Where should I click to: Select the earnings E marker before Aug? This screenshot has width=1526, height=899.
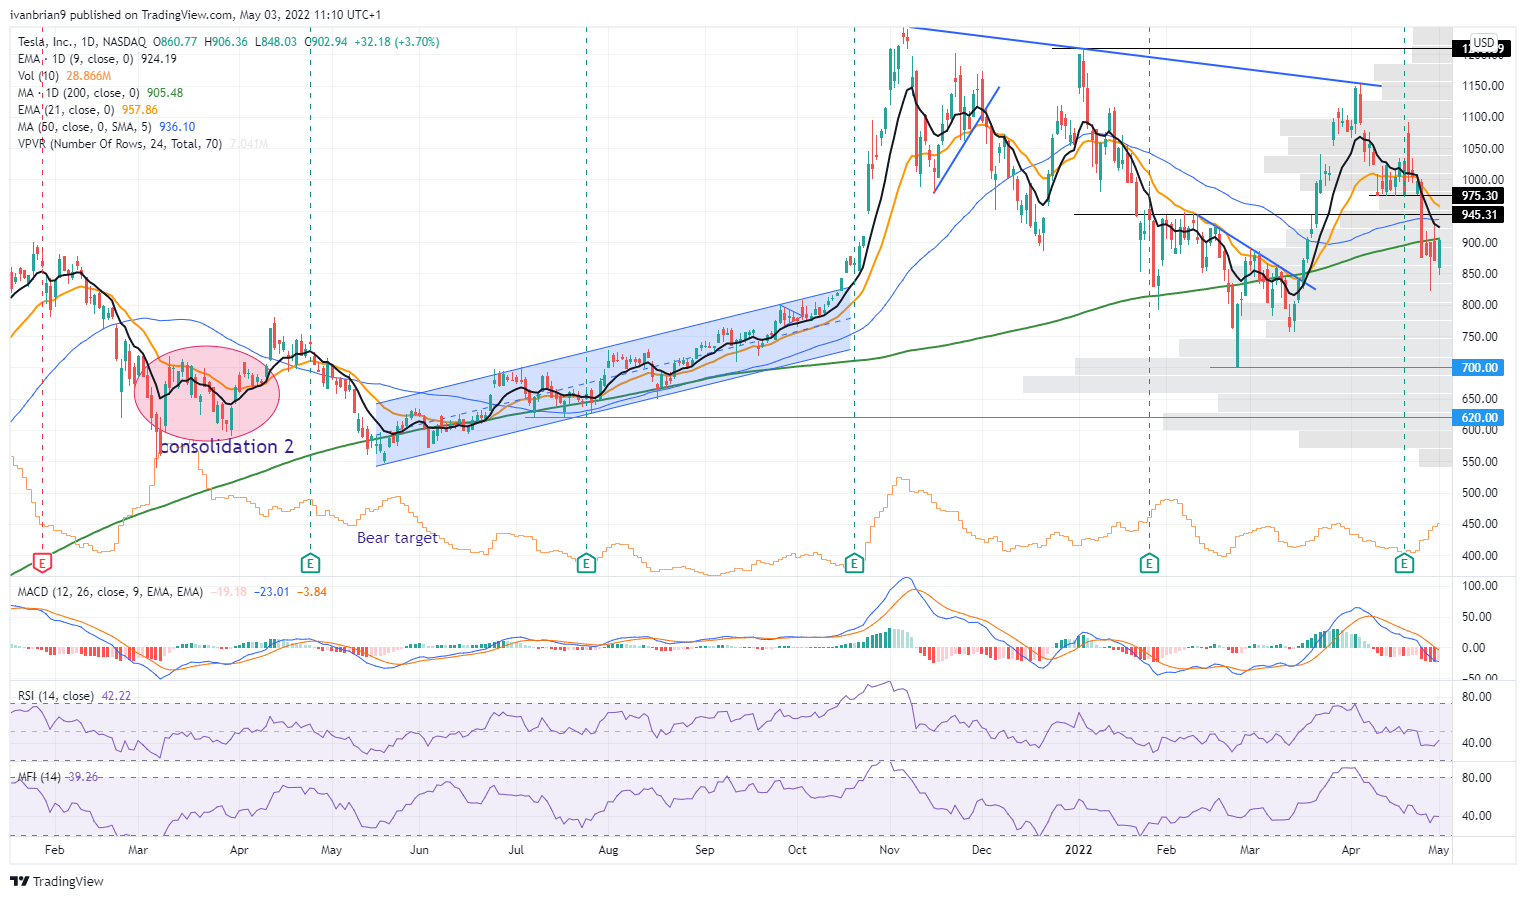[586, 563]
